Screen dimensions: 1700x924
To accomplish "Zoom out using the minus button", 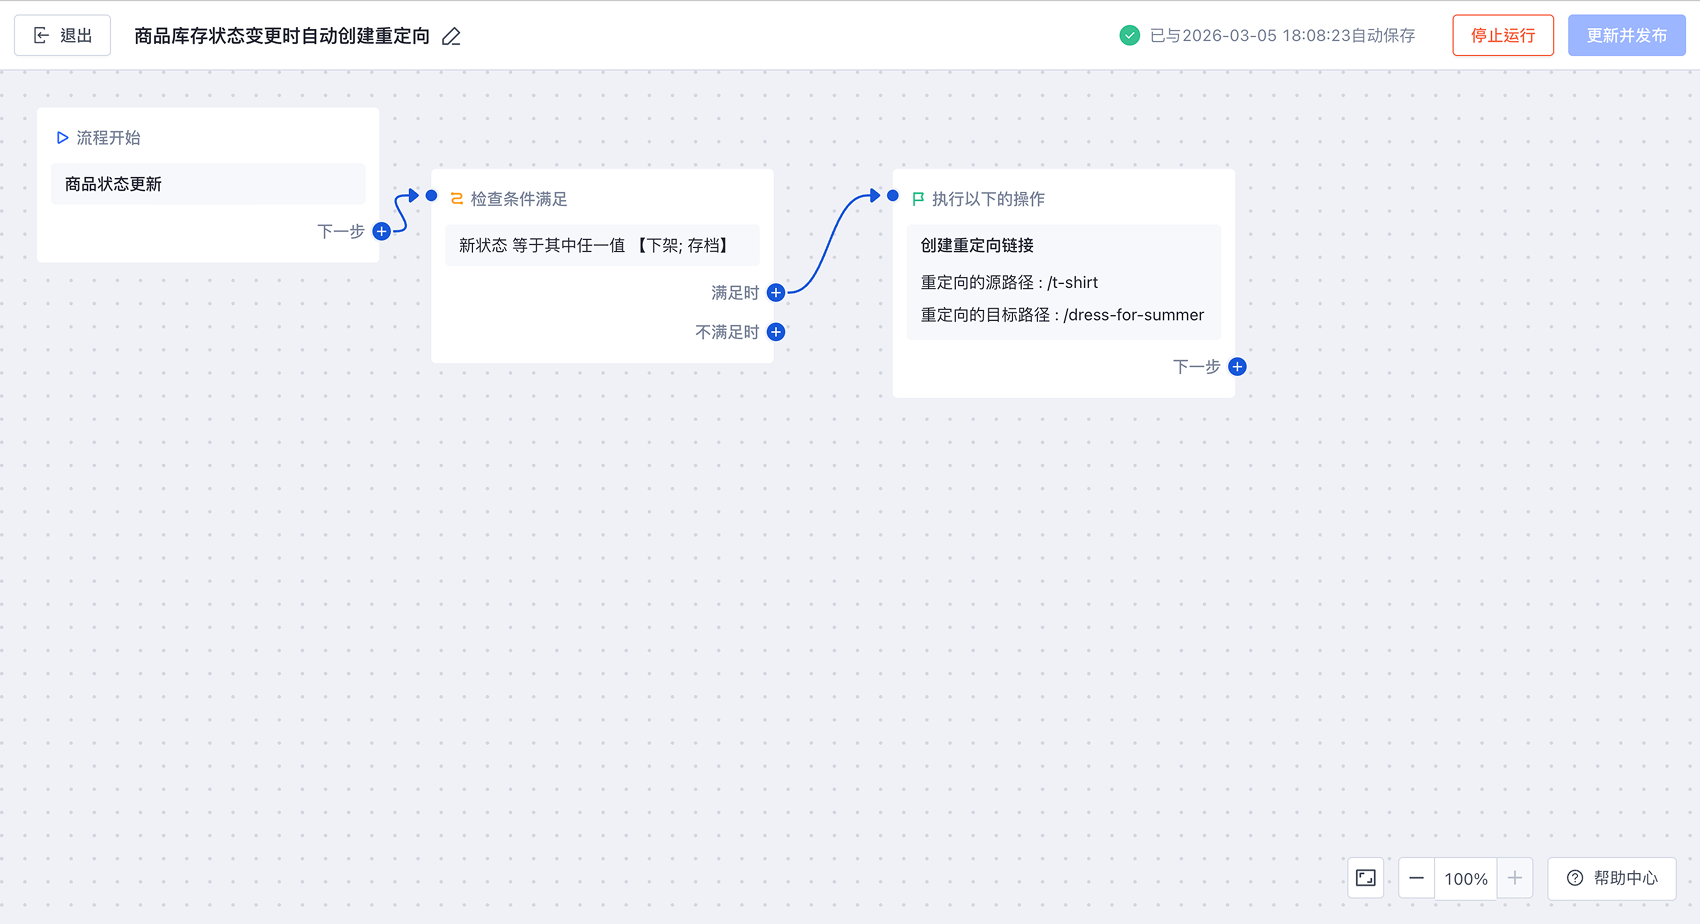I will pos(1416,878).
